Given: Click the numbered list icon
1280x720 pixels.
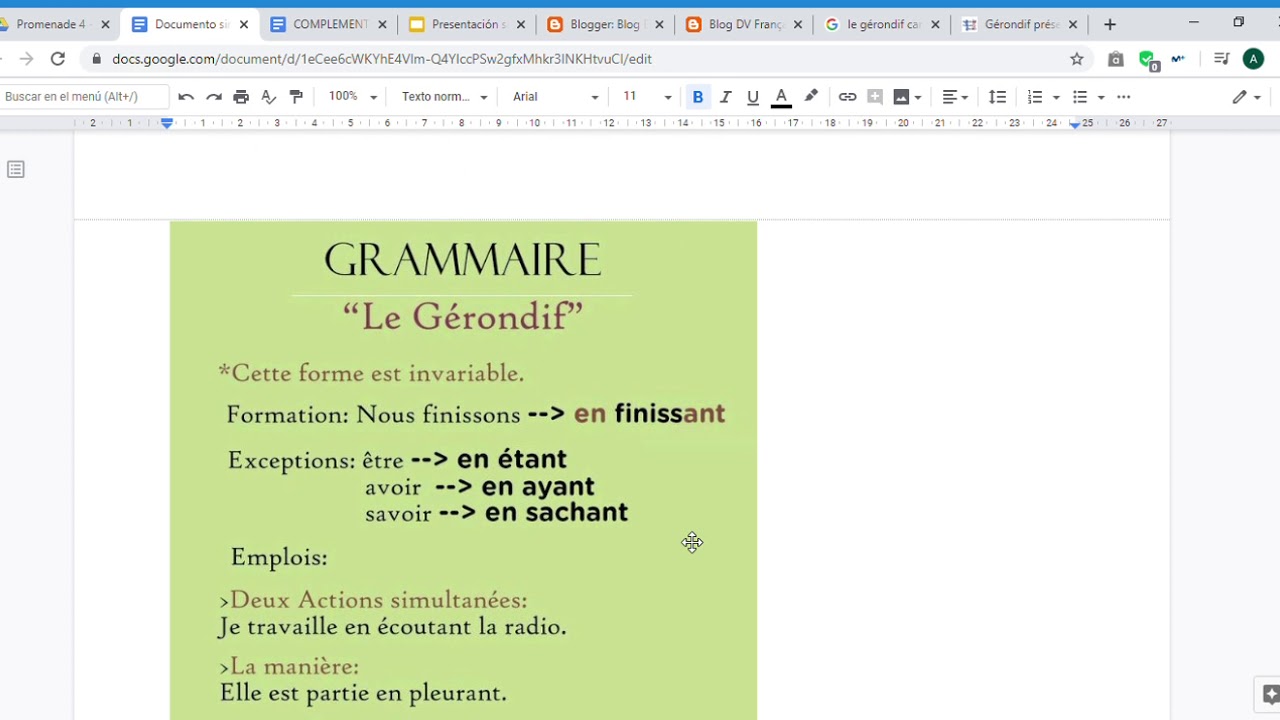Looking at the screenshot, I should pos(1035,97).
